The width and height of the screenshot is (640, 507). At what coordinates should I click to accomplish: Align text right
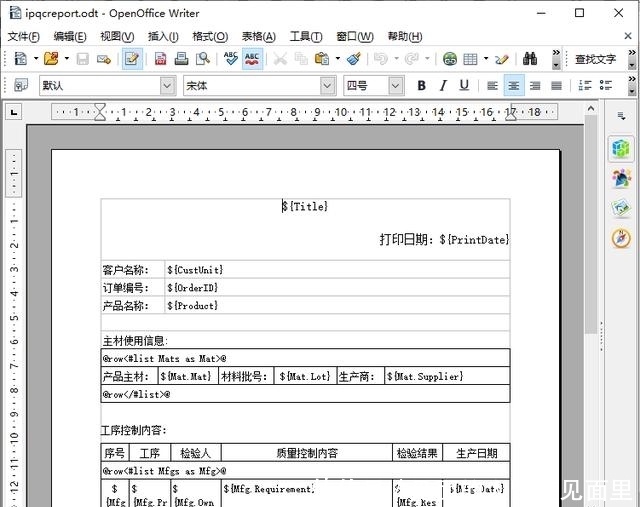point(535,85)
